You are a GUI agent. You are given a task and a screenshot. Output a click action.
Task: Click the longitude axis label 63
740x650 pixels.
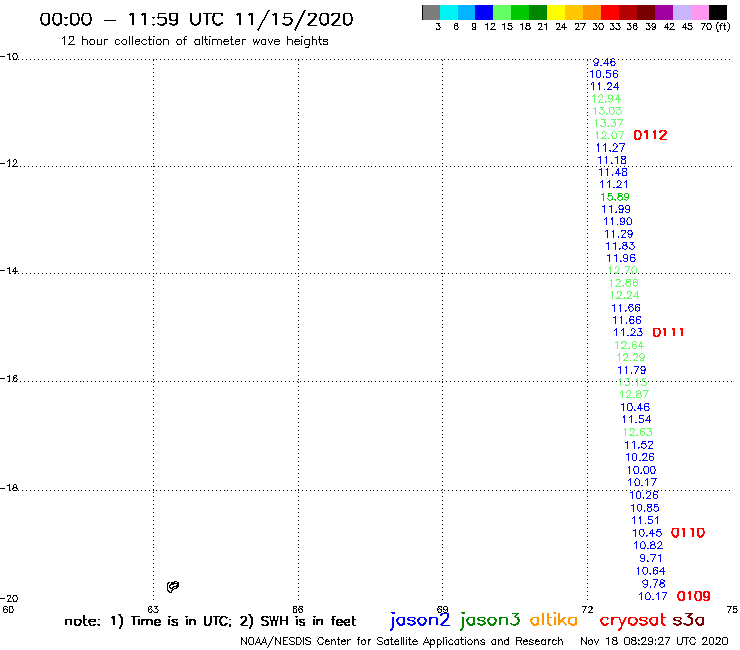pyautogui.click(x=153, y=609)
